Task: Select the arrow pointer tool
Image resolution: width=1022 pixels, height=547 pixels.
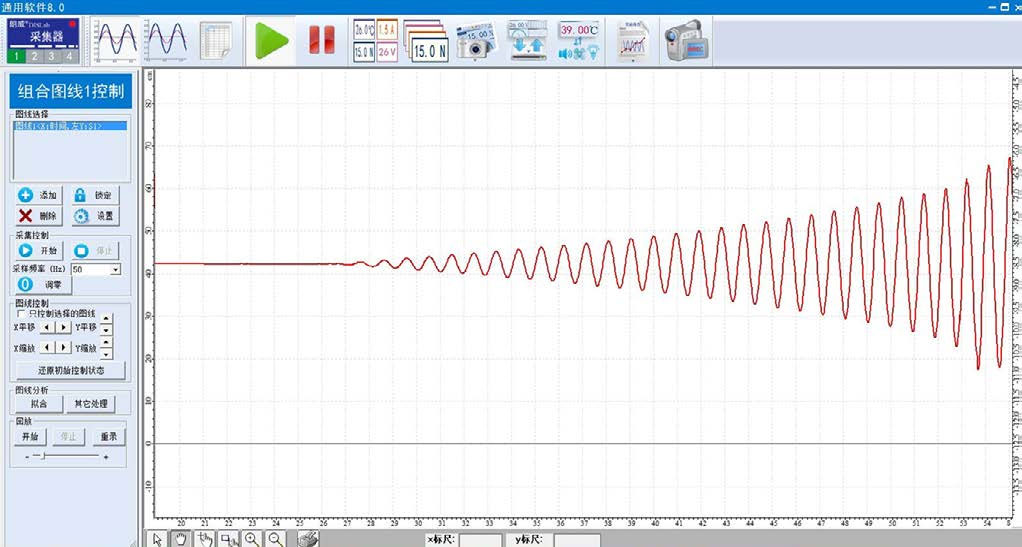Action: pyautogui.click(x=158, y=539)
